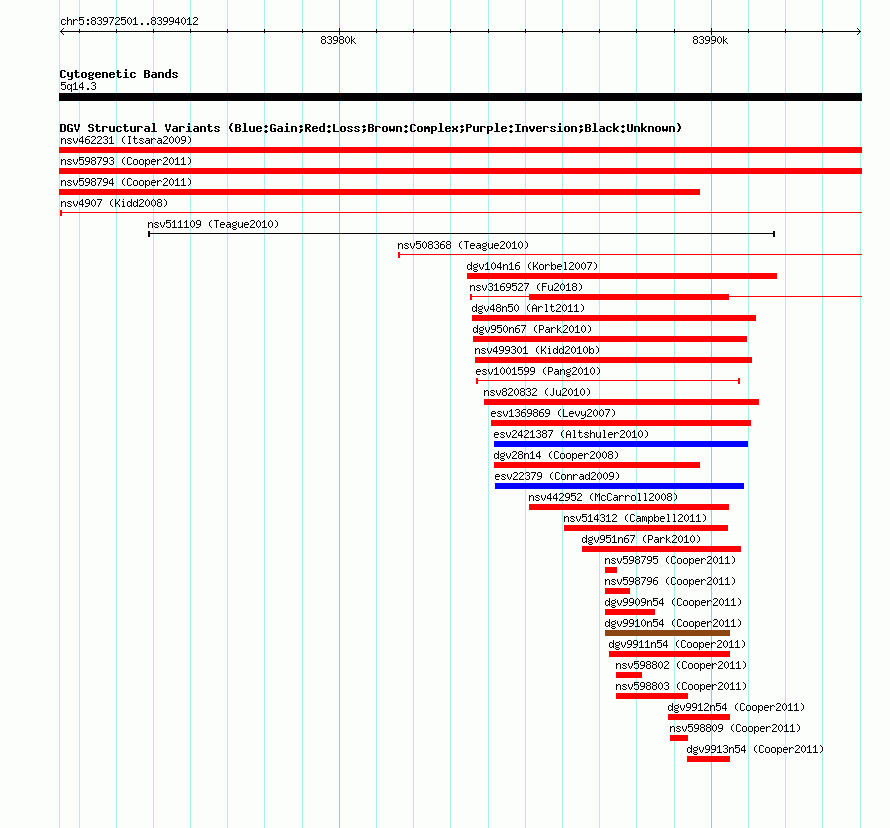This screenshot has height=828, width=890.
Task: Select the esv1369869 (Levy2007) red bar
Action: (x=621, y=423)
